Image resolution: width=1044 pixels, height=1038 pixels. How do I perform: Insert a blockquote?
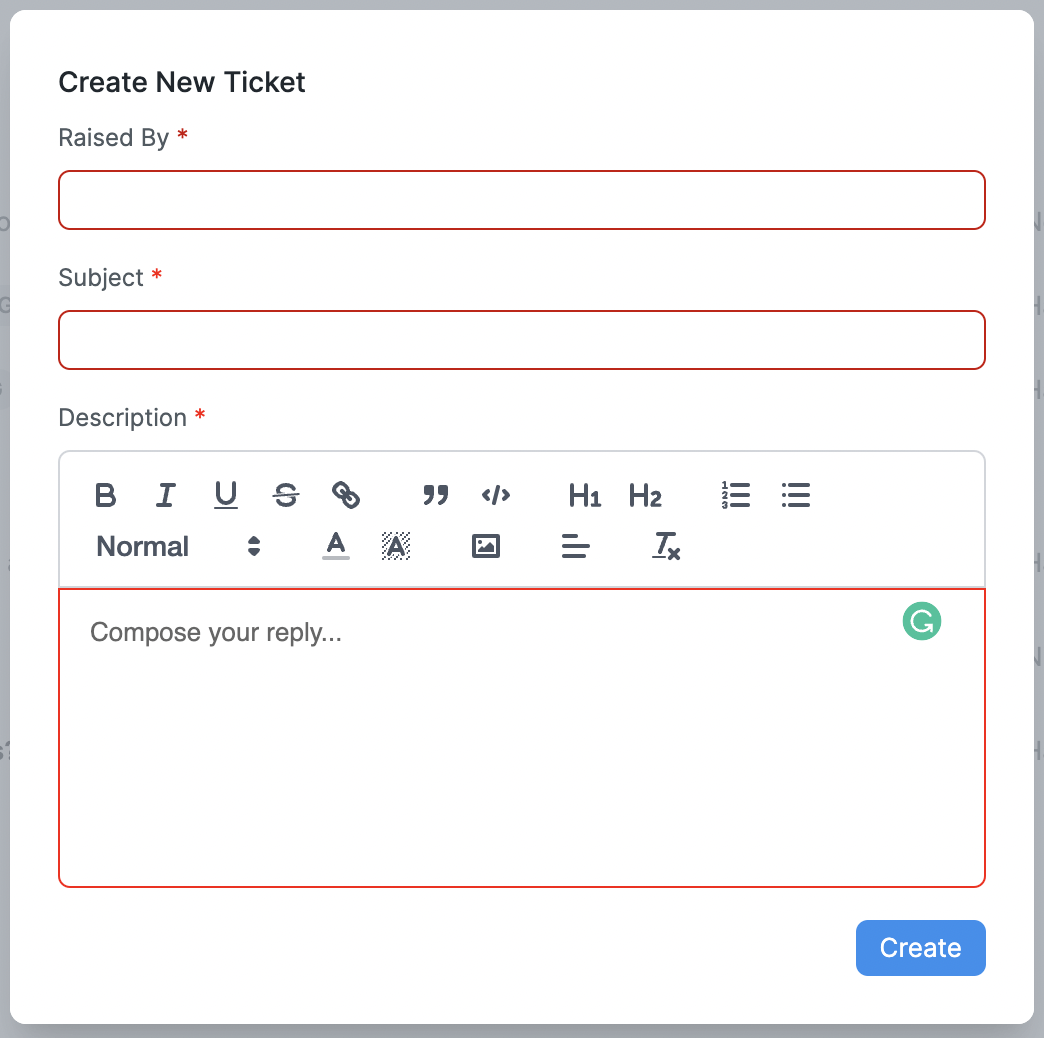click(435, 495)
